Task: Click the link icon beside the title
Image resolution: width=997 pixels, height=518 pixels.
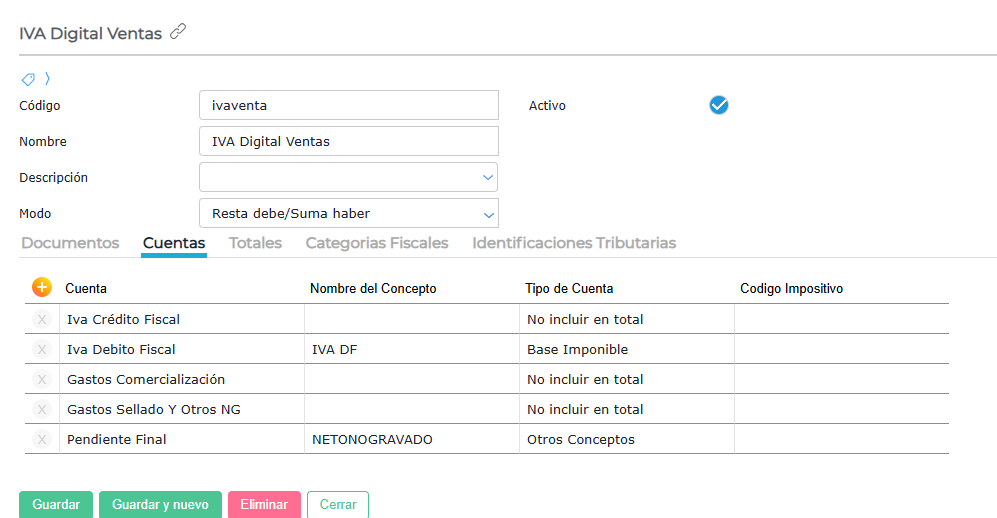Action: [178, 32]
